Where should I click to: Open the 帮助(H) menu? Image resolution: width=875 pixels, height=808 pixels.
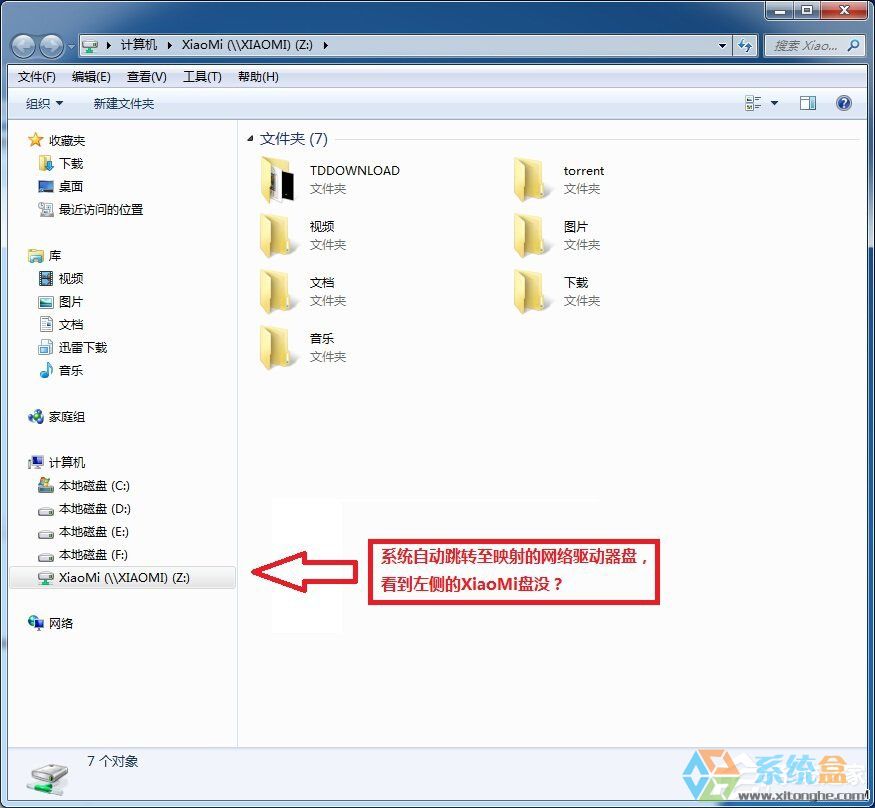coord(258,76)
